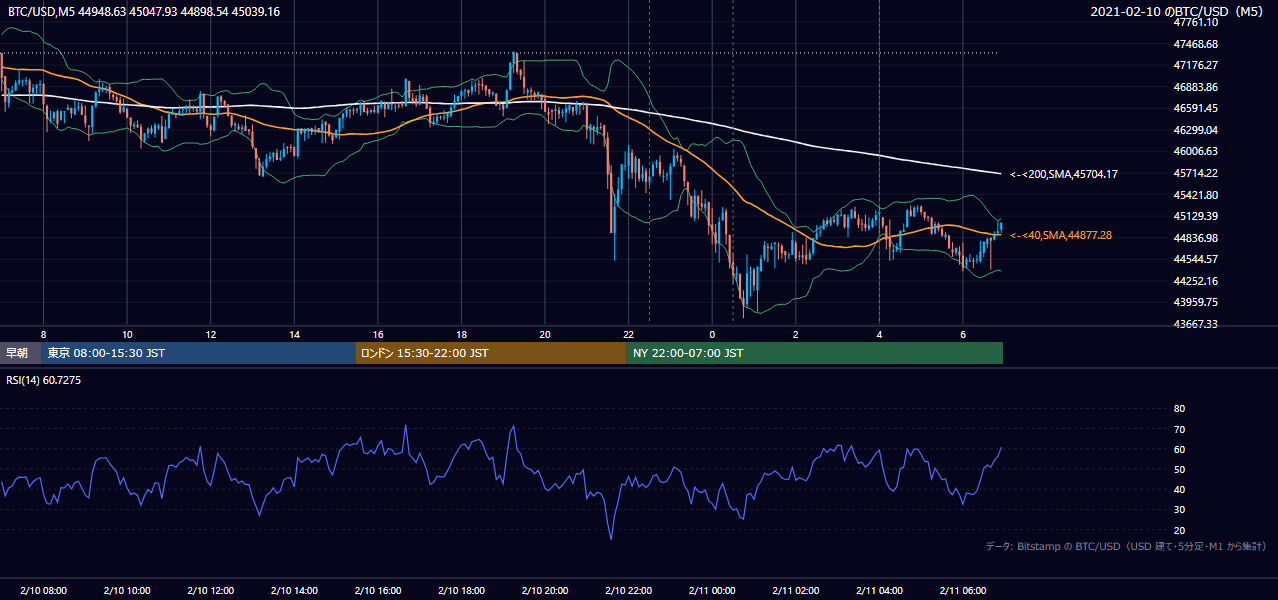Click bottom time label 2/11 02:00
The height and width of the screenshot is (600, 1278).
pyautogui.click(x=795, y=591)
